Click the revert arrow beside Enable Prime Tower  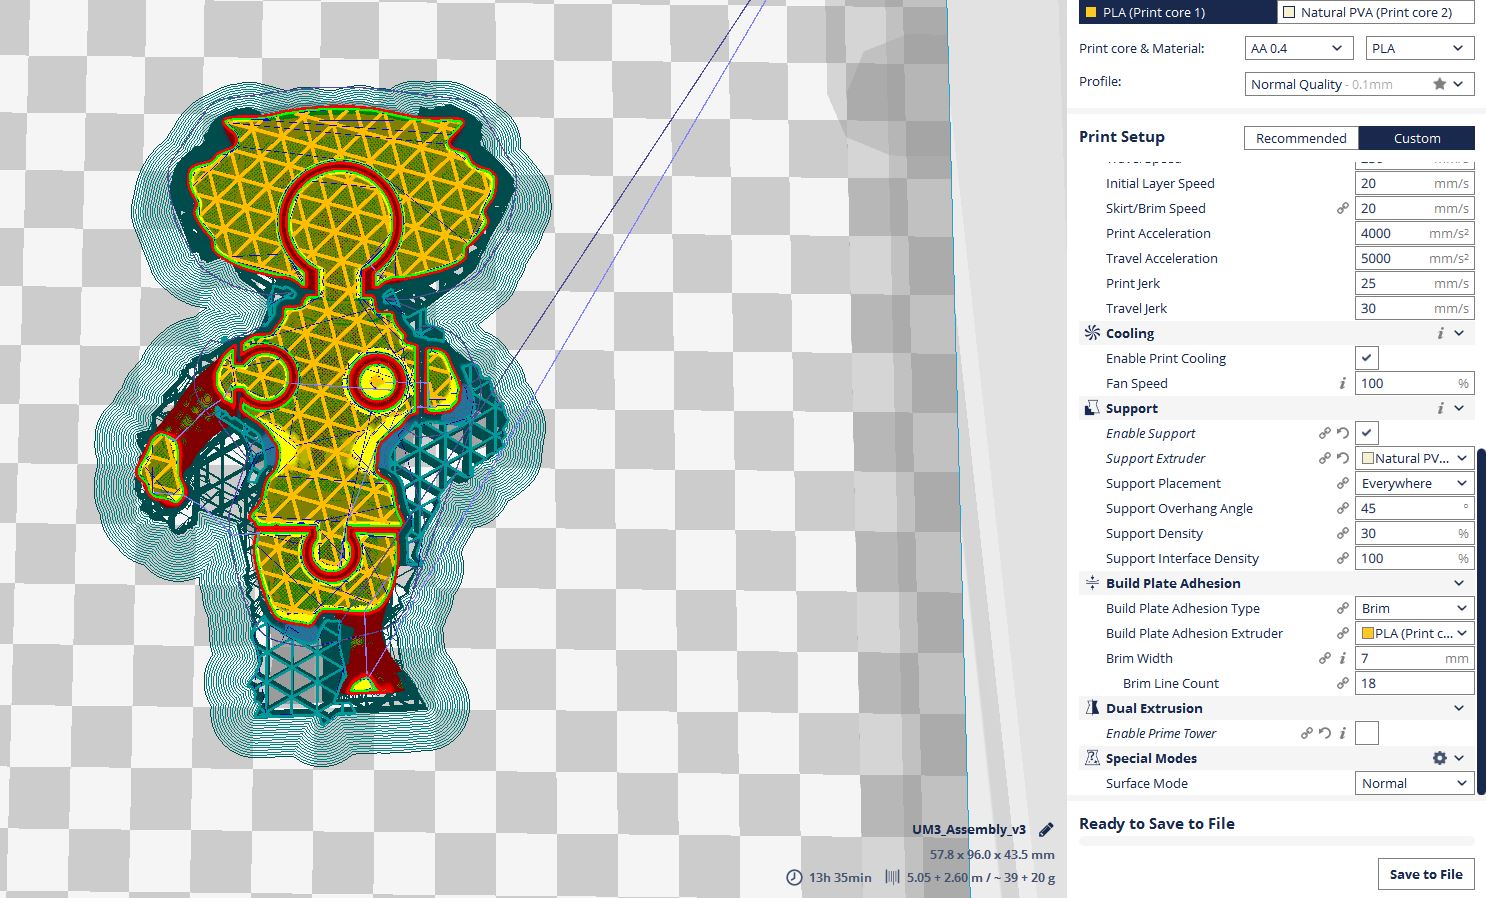click(x=1325, y=733)
